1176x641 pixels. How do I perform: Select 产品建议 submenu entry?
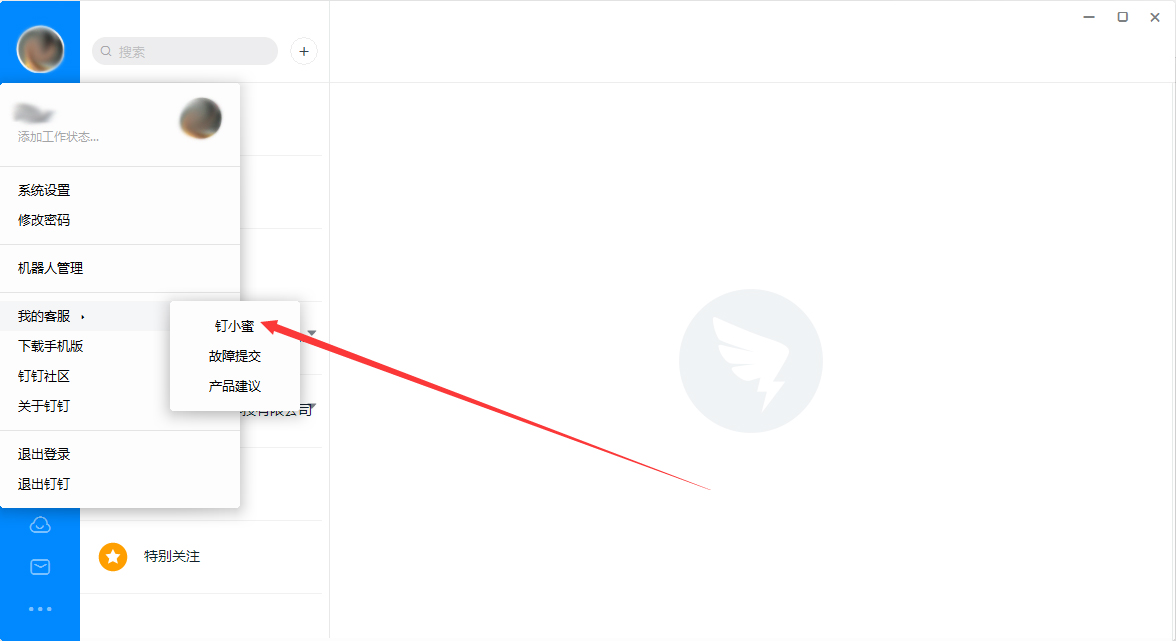click(x=235, y=386)
